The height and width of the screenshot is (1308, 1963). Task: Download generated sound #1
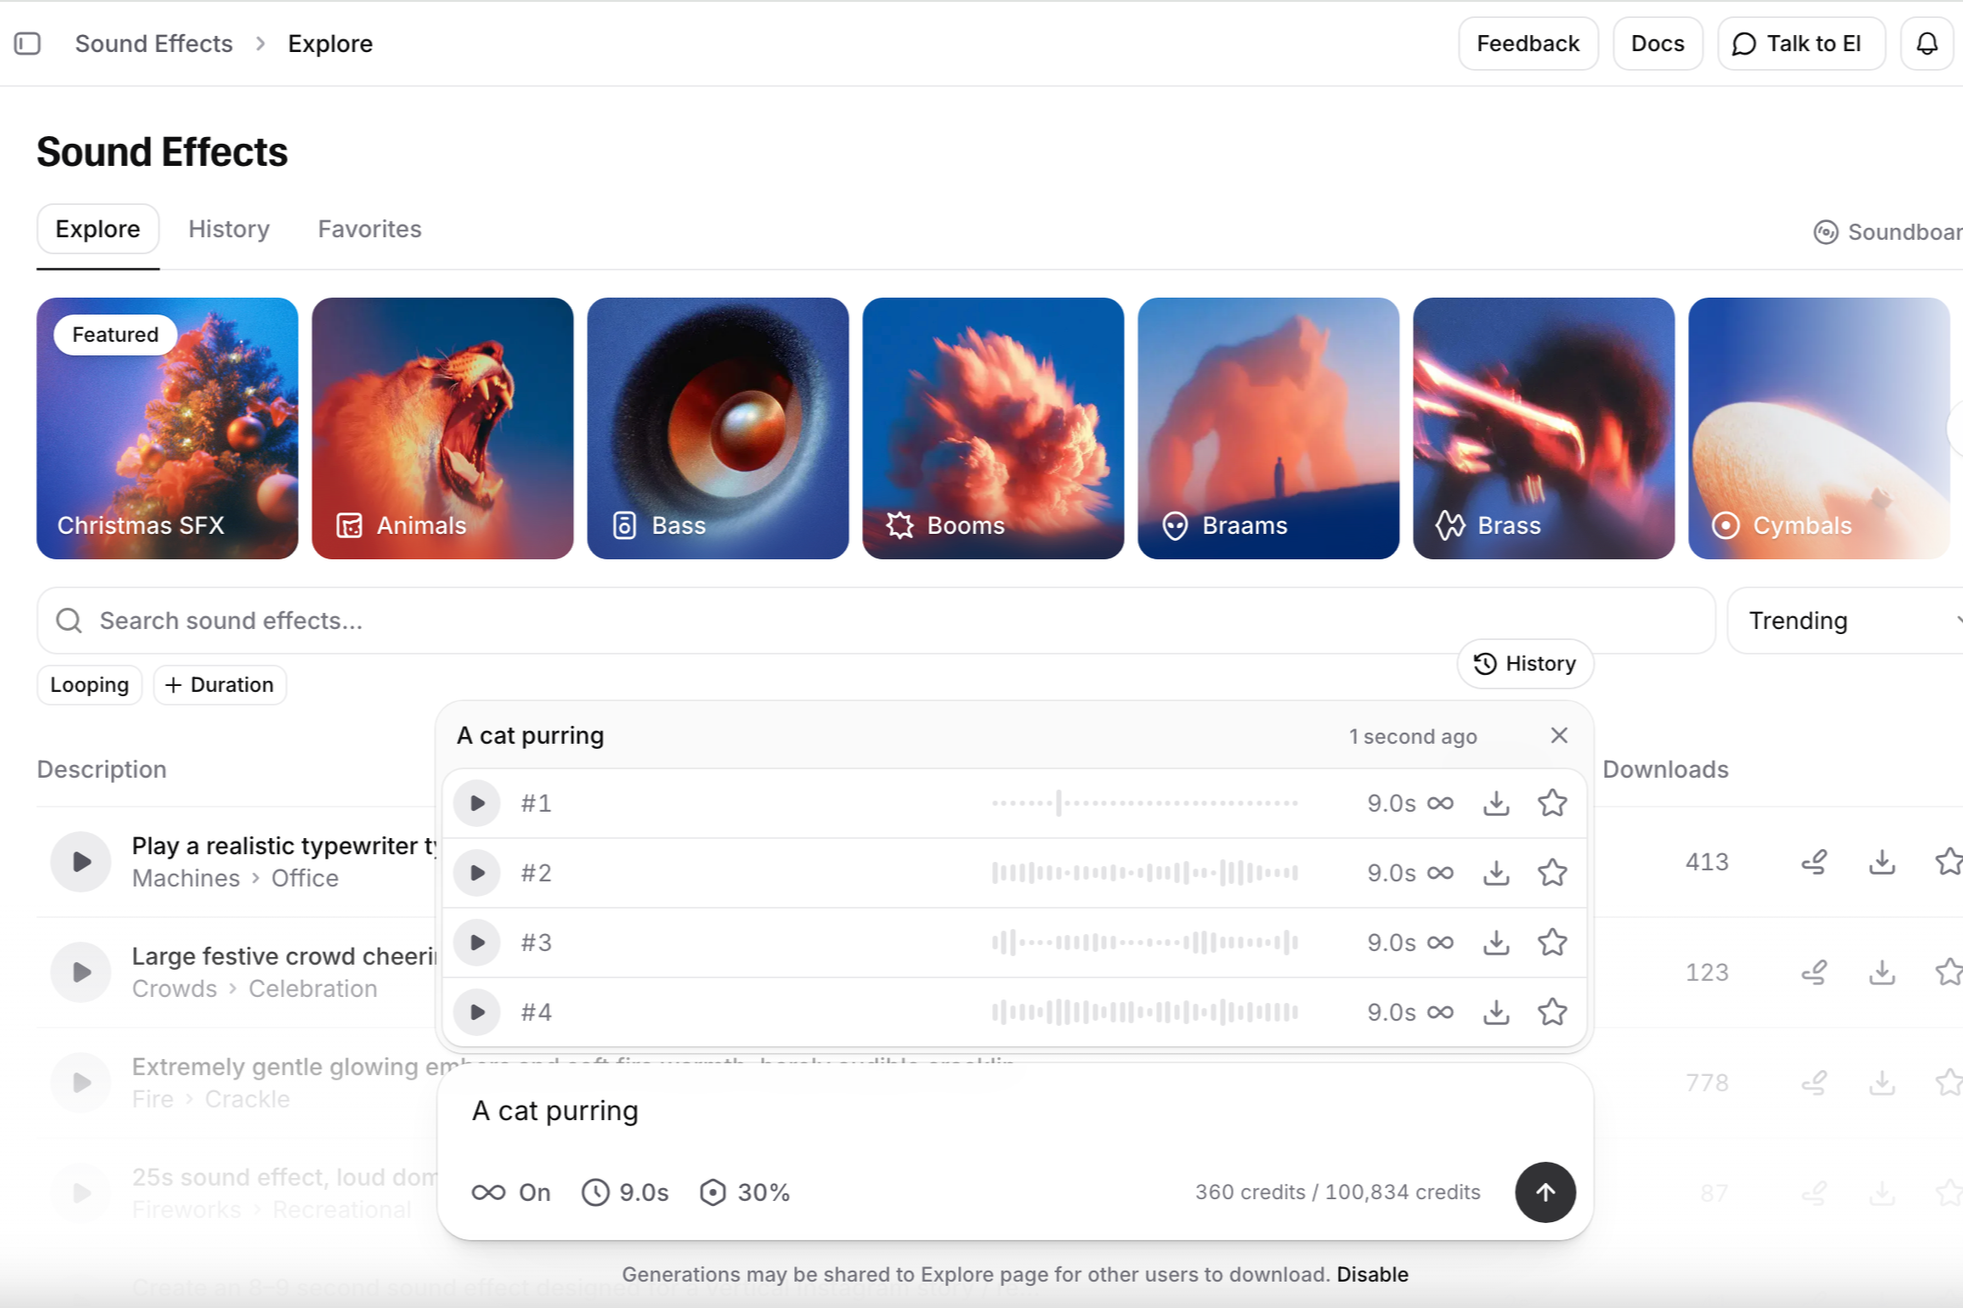[1496, 803]
